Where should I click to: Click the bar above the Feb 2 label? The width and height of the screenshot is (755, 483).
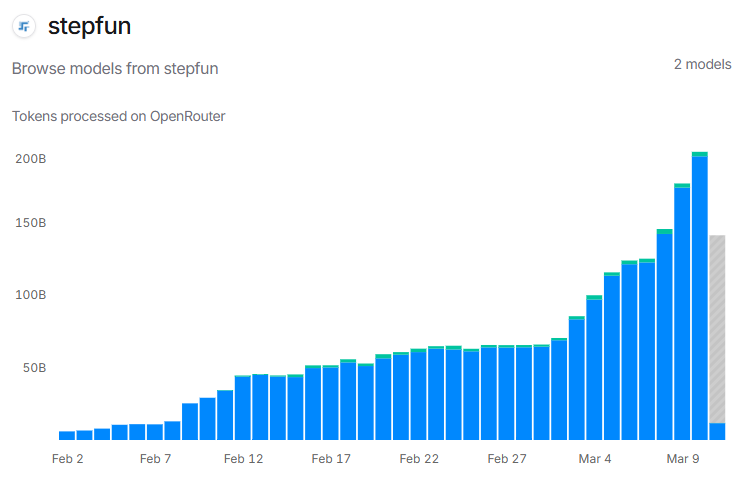67,435
